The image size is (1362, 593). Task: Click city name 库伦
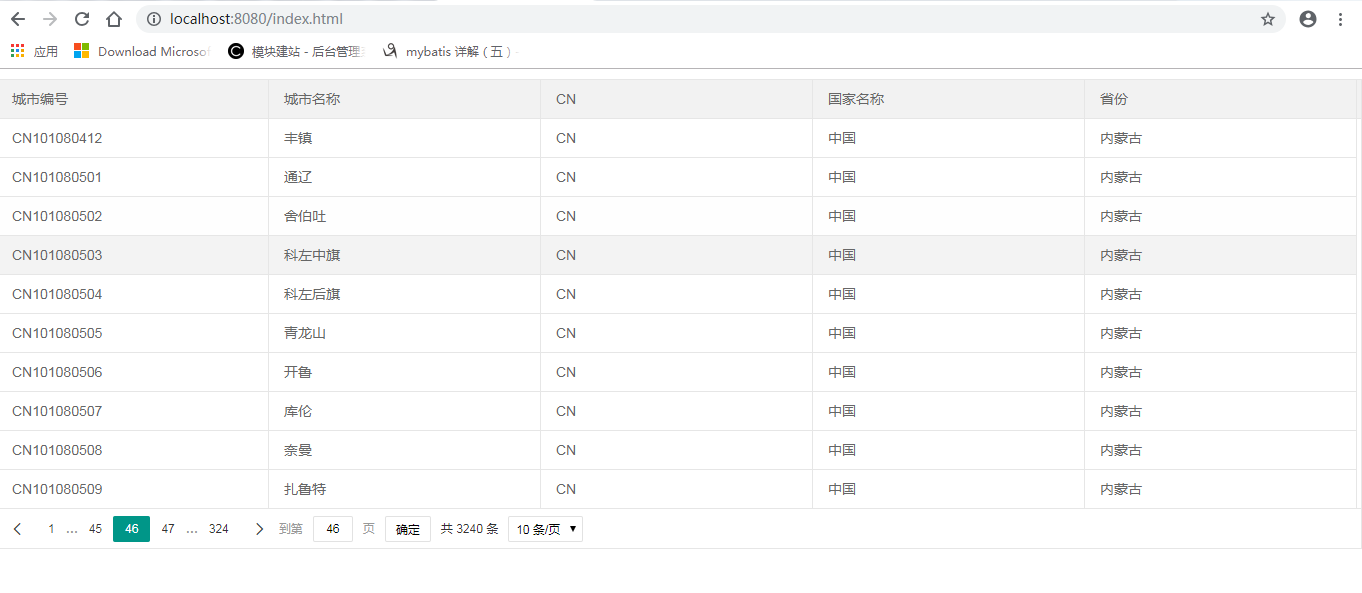298,411
